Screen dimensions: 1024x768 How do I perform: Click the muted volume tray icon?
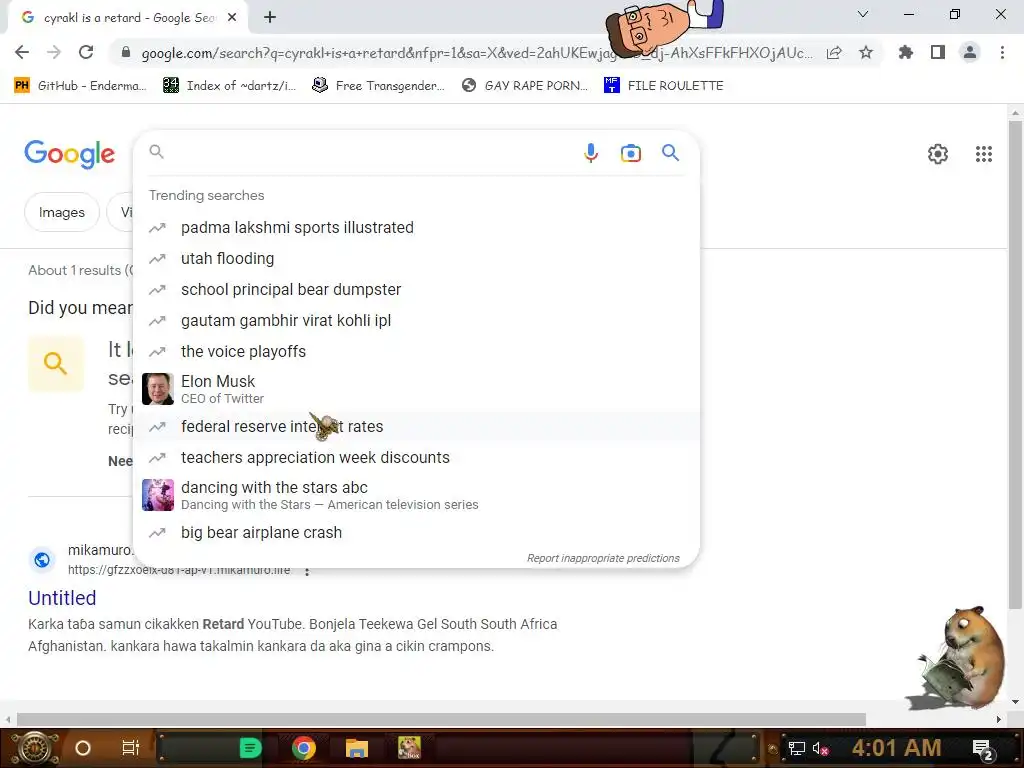coord(820,748)
